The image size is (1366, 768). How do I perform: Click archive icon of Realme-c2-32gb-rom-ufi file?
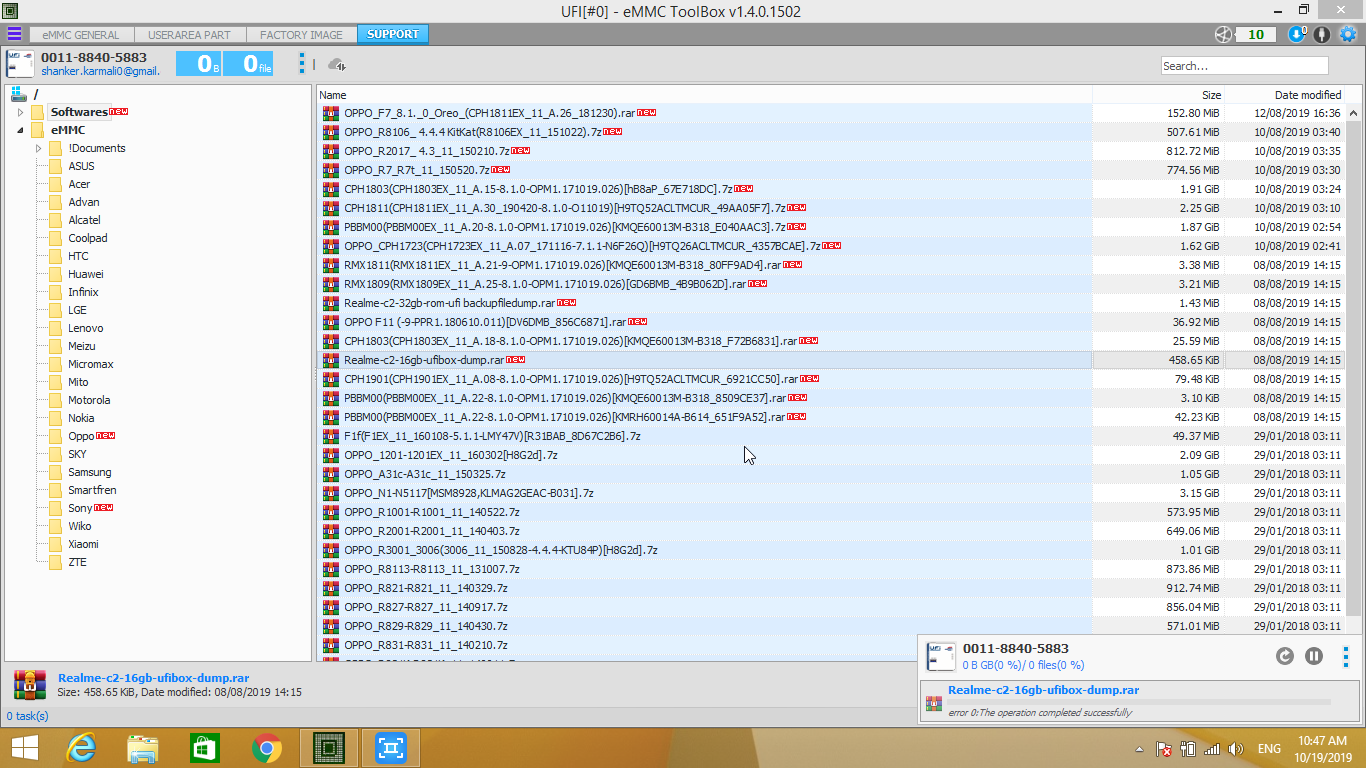pos(331,303)
